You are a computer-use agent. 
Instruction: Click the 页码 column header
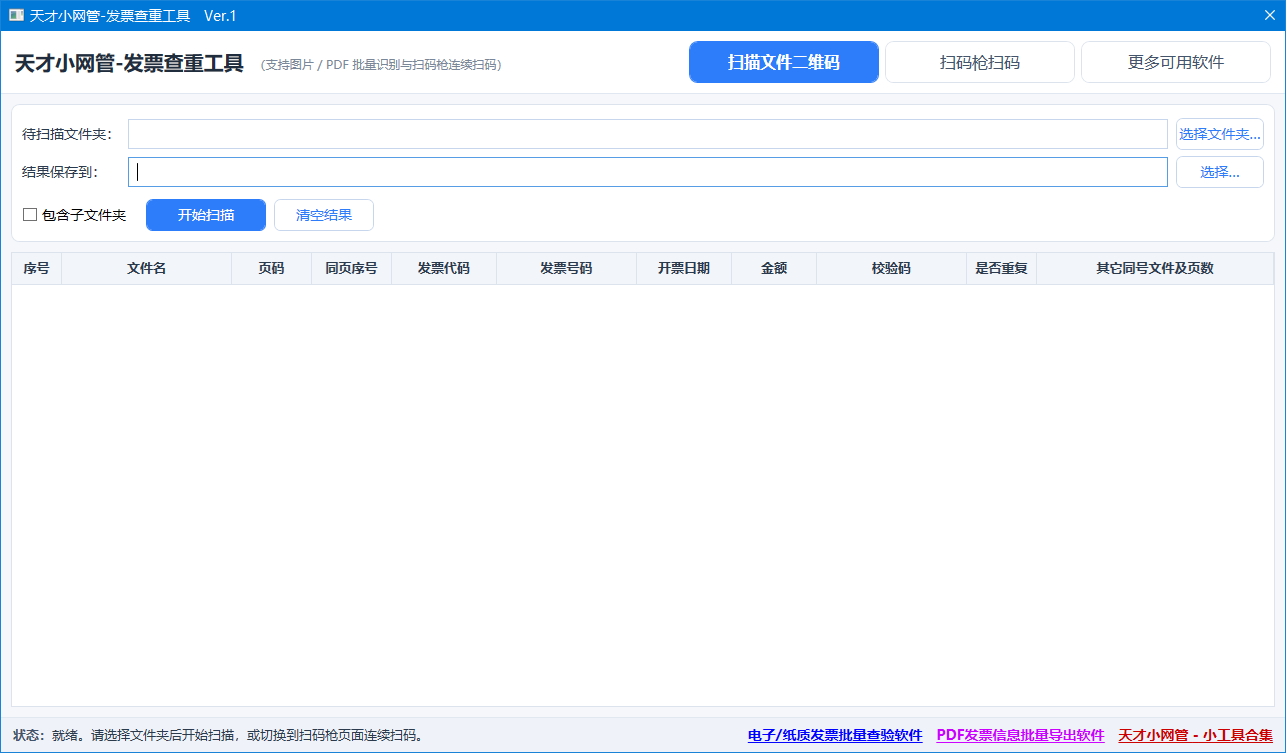(272, 269)
